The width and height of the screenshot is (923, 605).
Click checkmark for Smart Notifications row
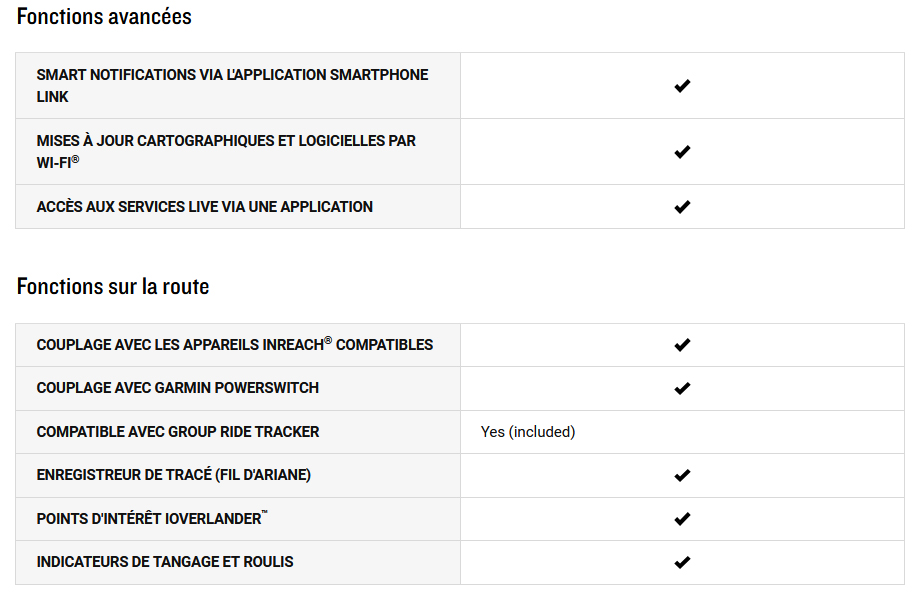[682, 86]
